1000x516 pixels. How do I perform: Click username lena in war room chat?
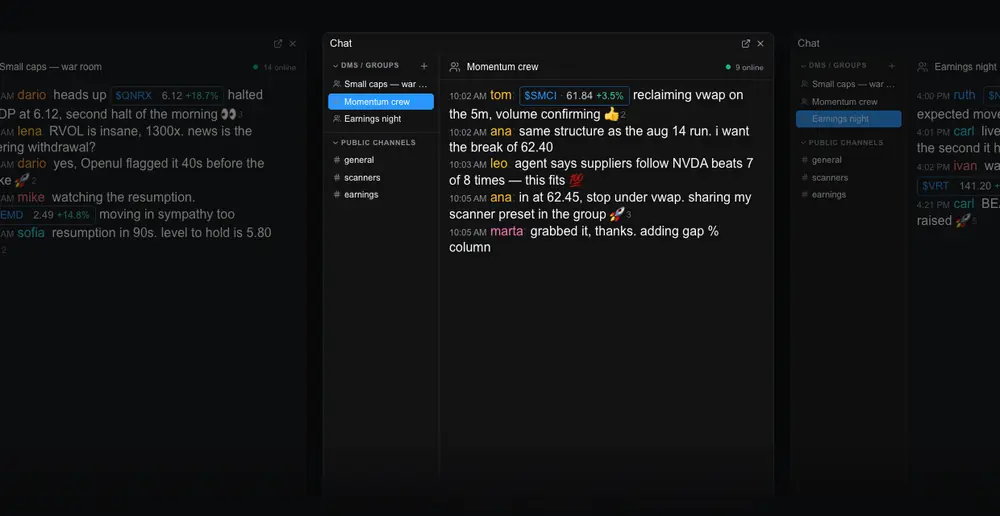[30, 131]
